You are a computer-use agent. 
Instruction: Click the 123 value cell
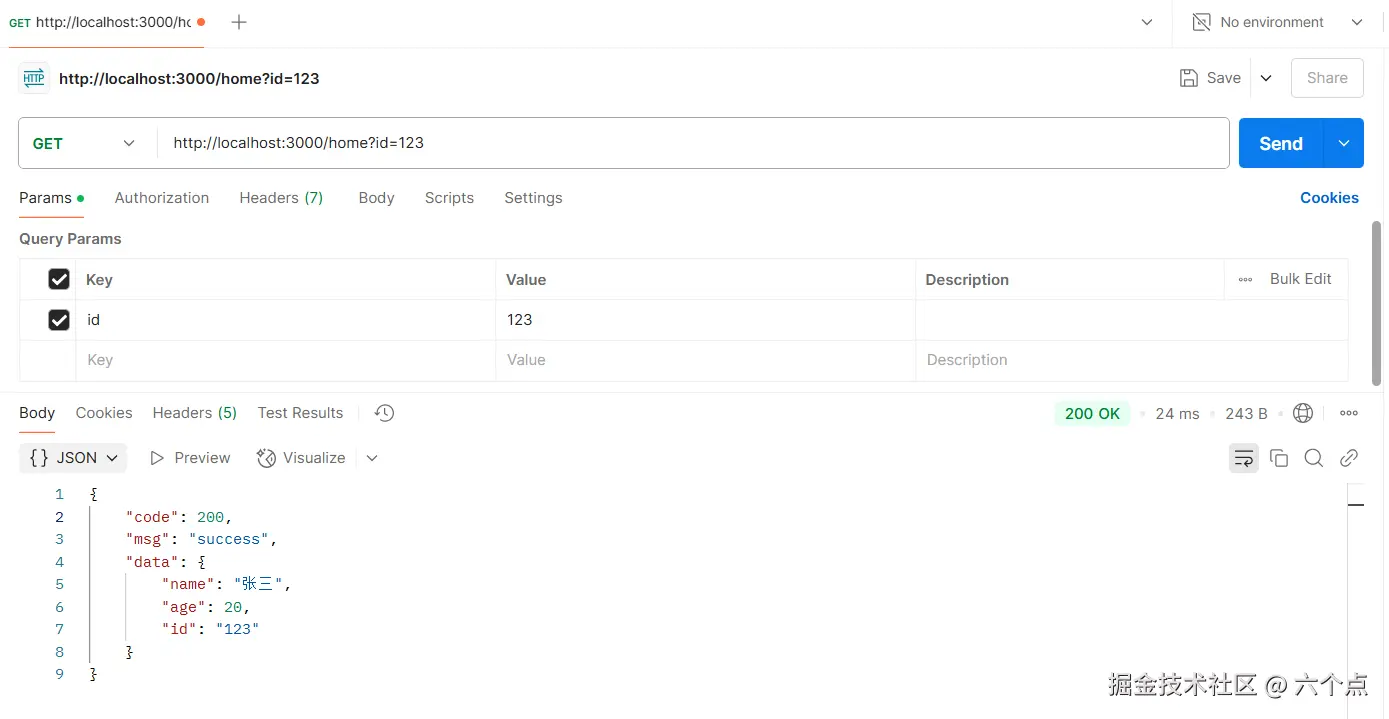pos(705,320)
